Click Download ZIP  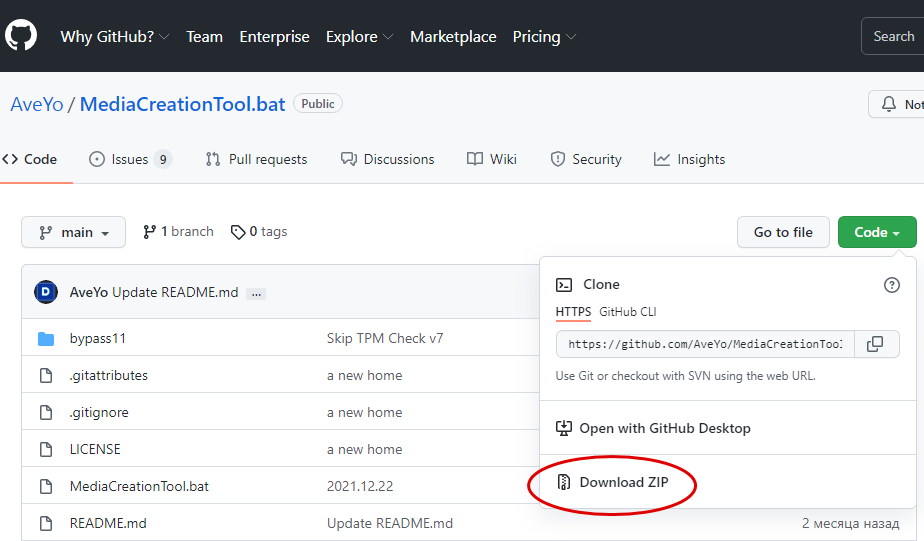[623, 482]
